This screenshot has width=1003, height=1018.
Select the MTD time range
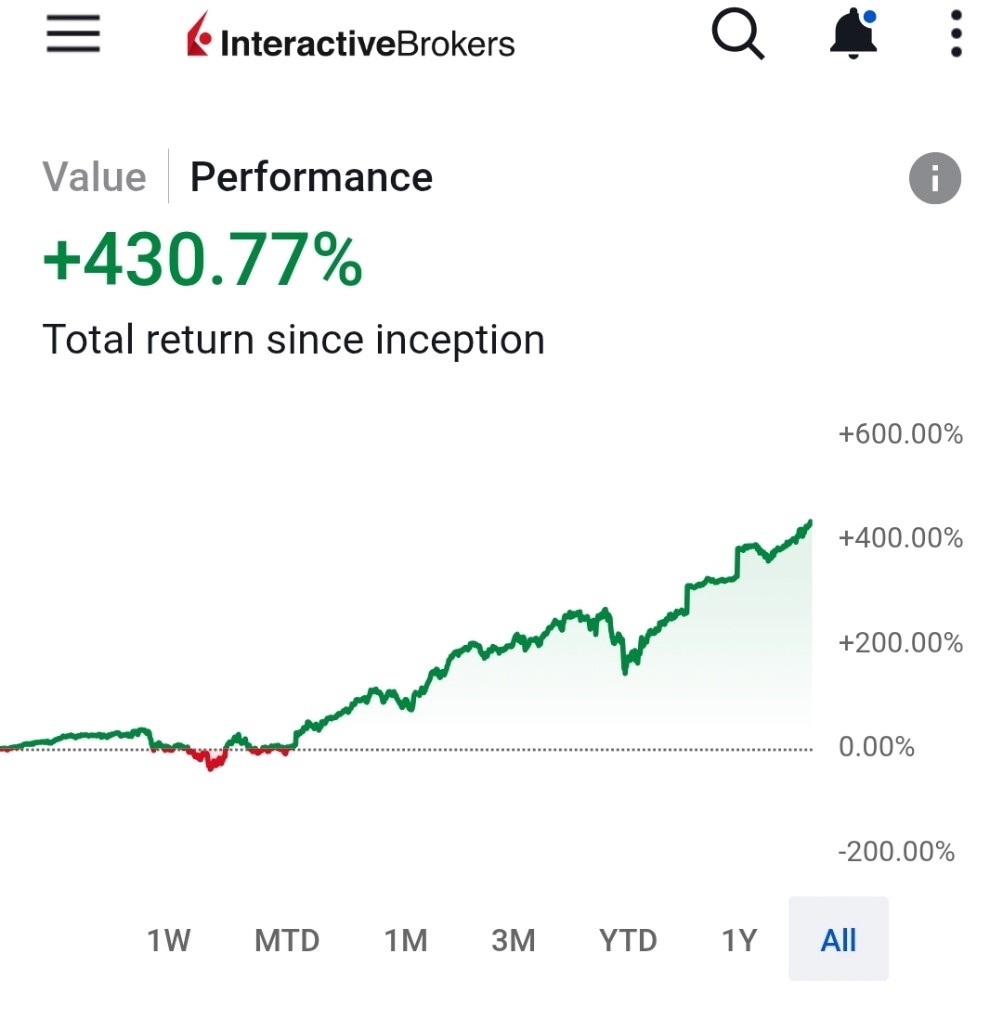coord(287,940)
